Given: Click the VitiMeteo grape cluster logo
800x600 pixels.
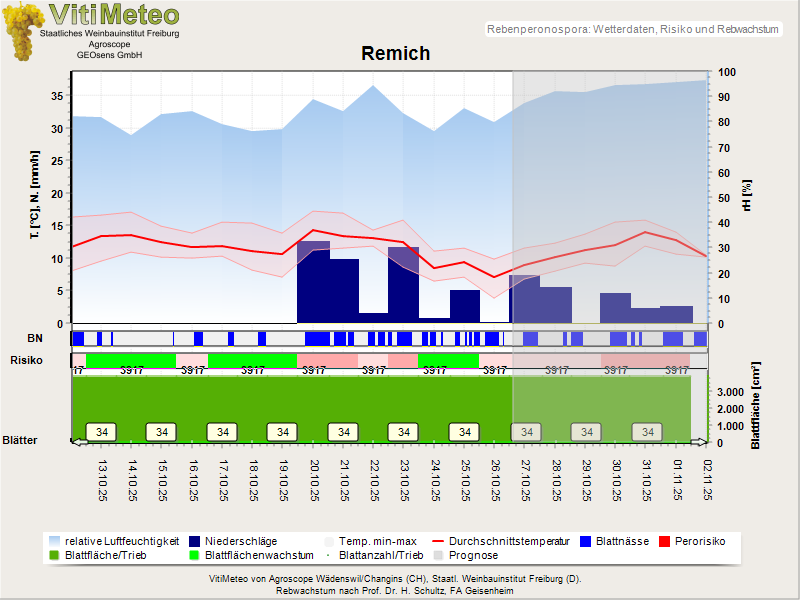Looking at the screenshot, I should click(x=20, y=30).
